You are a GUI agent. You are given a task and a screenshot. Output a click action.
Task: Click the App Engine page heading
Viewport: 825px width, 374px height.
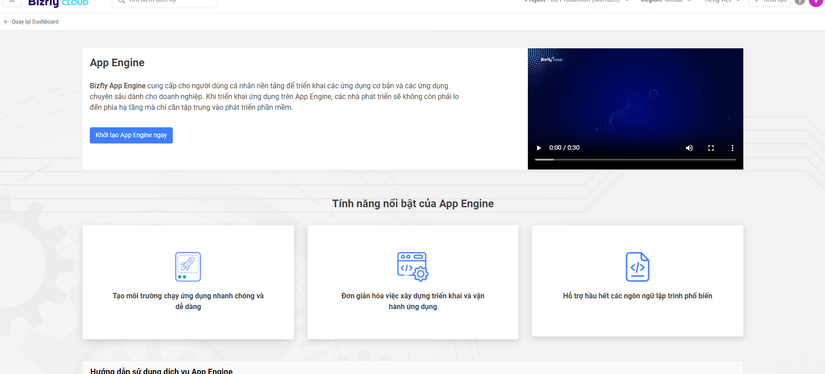[117, 63]
